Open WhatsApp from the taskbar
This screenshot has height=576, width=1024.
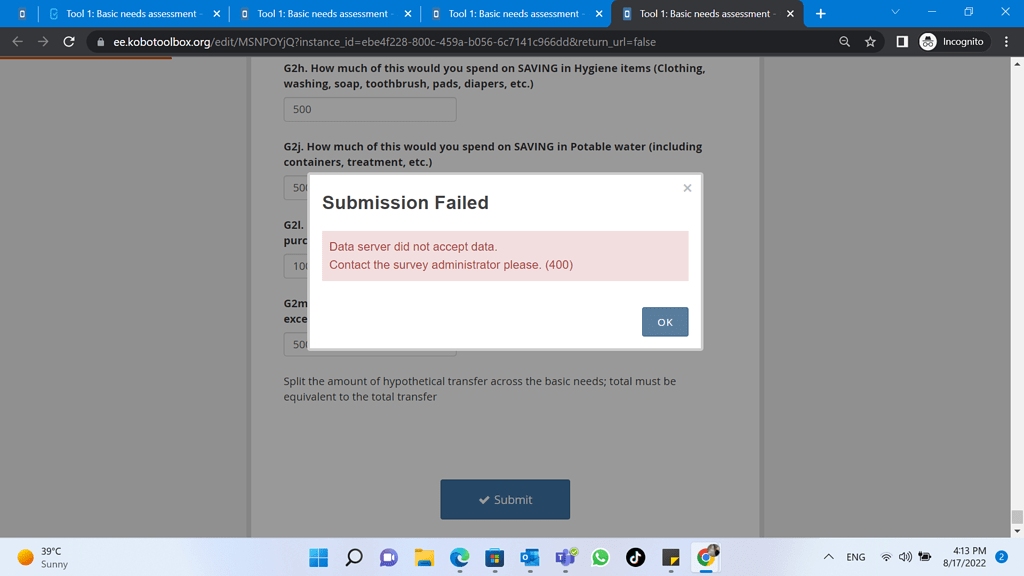(600, 557)
